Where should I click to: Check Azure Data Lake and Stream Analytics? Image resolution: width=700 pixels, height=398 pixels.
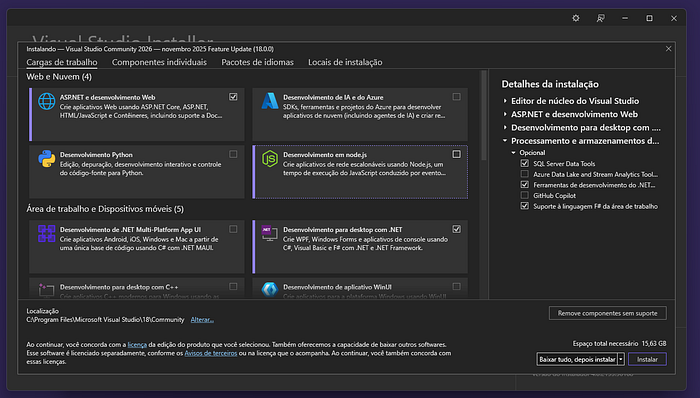click(525, 174)
